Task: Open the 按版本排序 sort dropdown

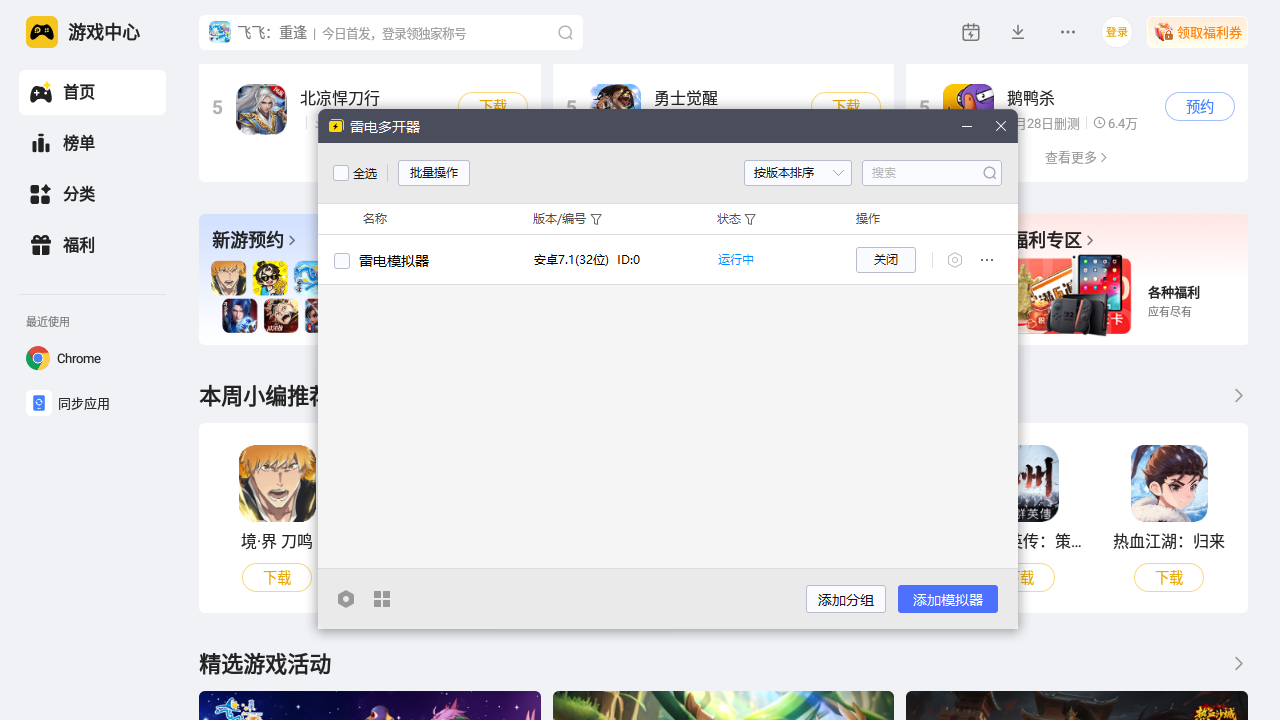Action: (797, 172)
